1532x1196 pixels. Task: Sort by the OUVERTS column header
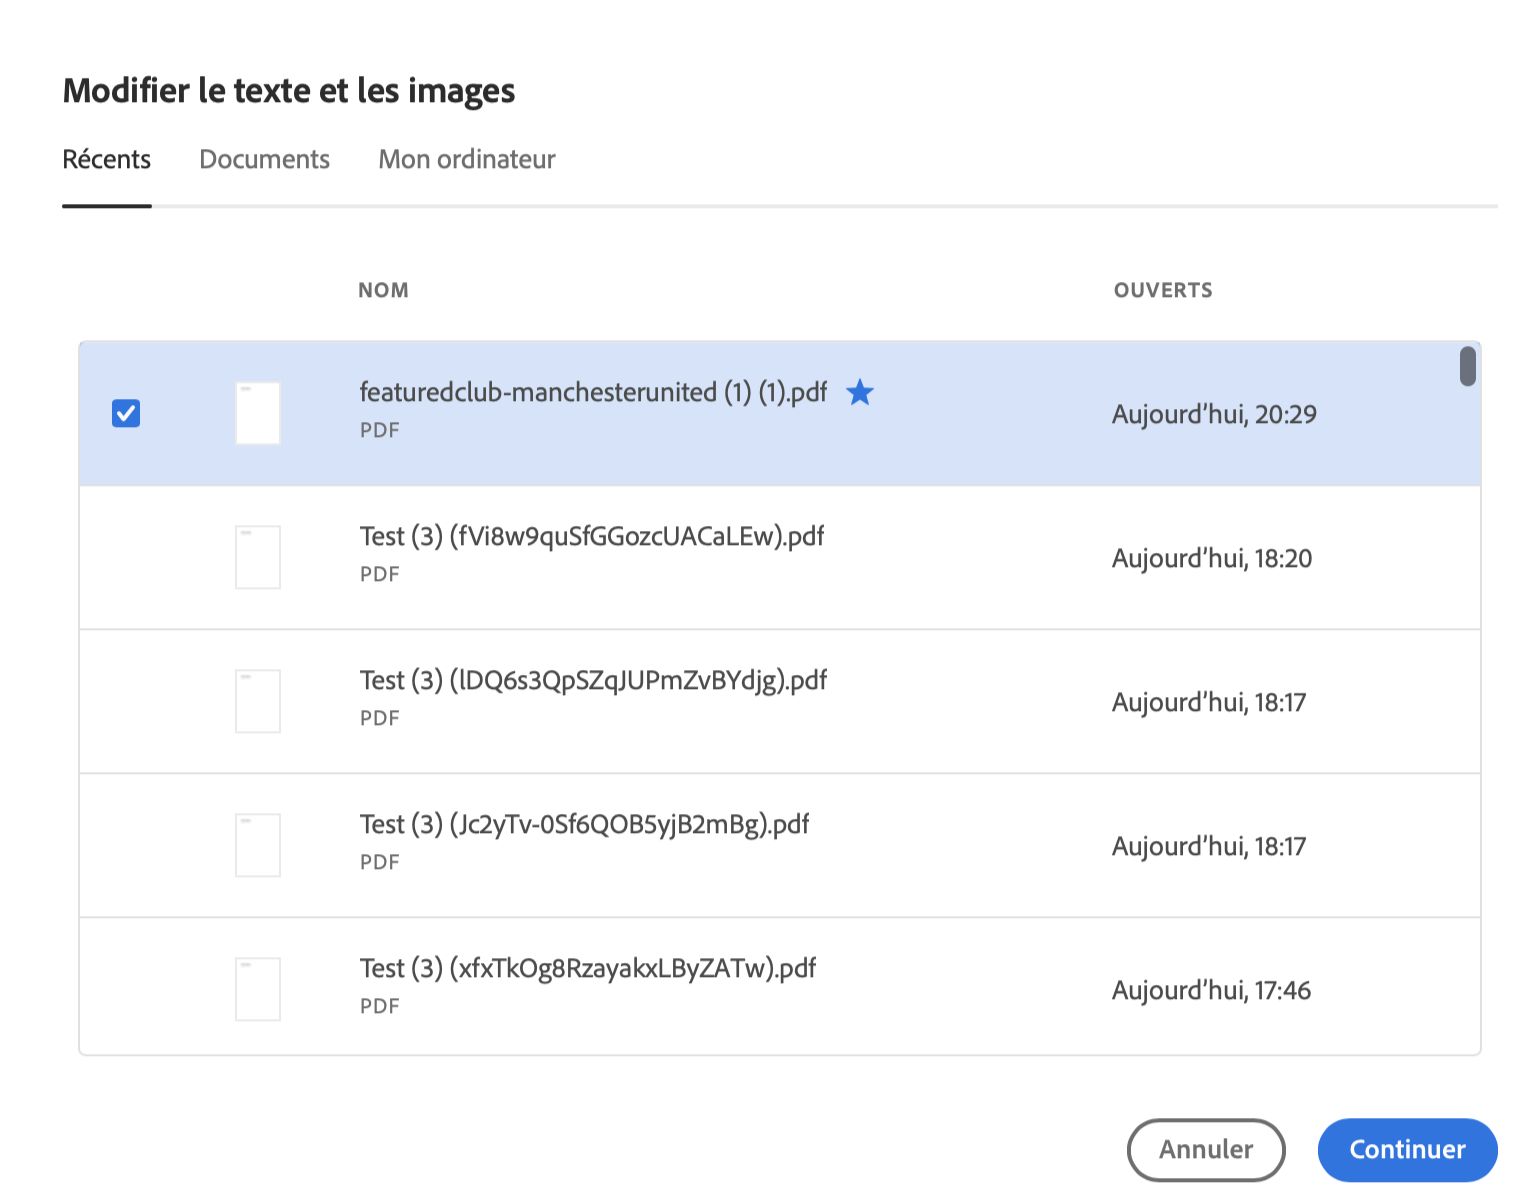[x=1163, y=290]
